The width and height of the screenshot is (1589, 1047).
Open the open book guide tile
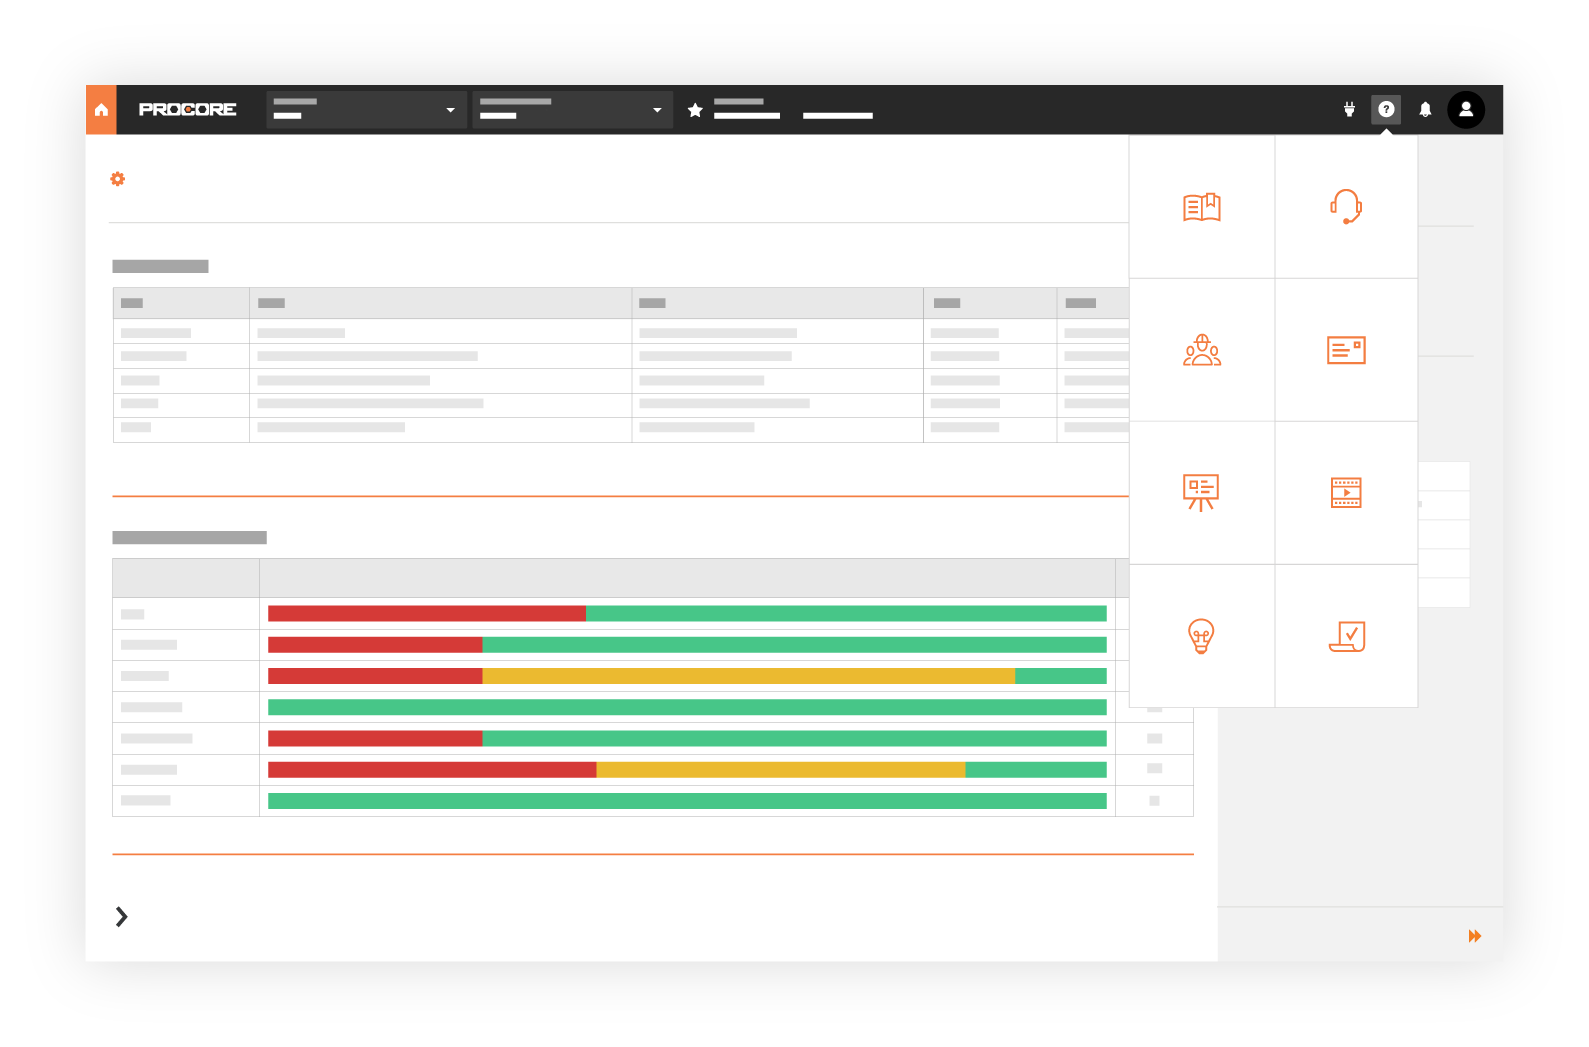click(x=1201, y=207)
